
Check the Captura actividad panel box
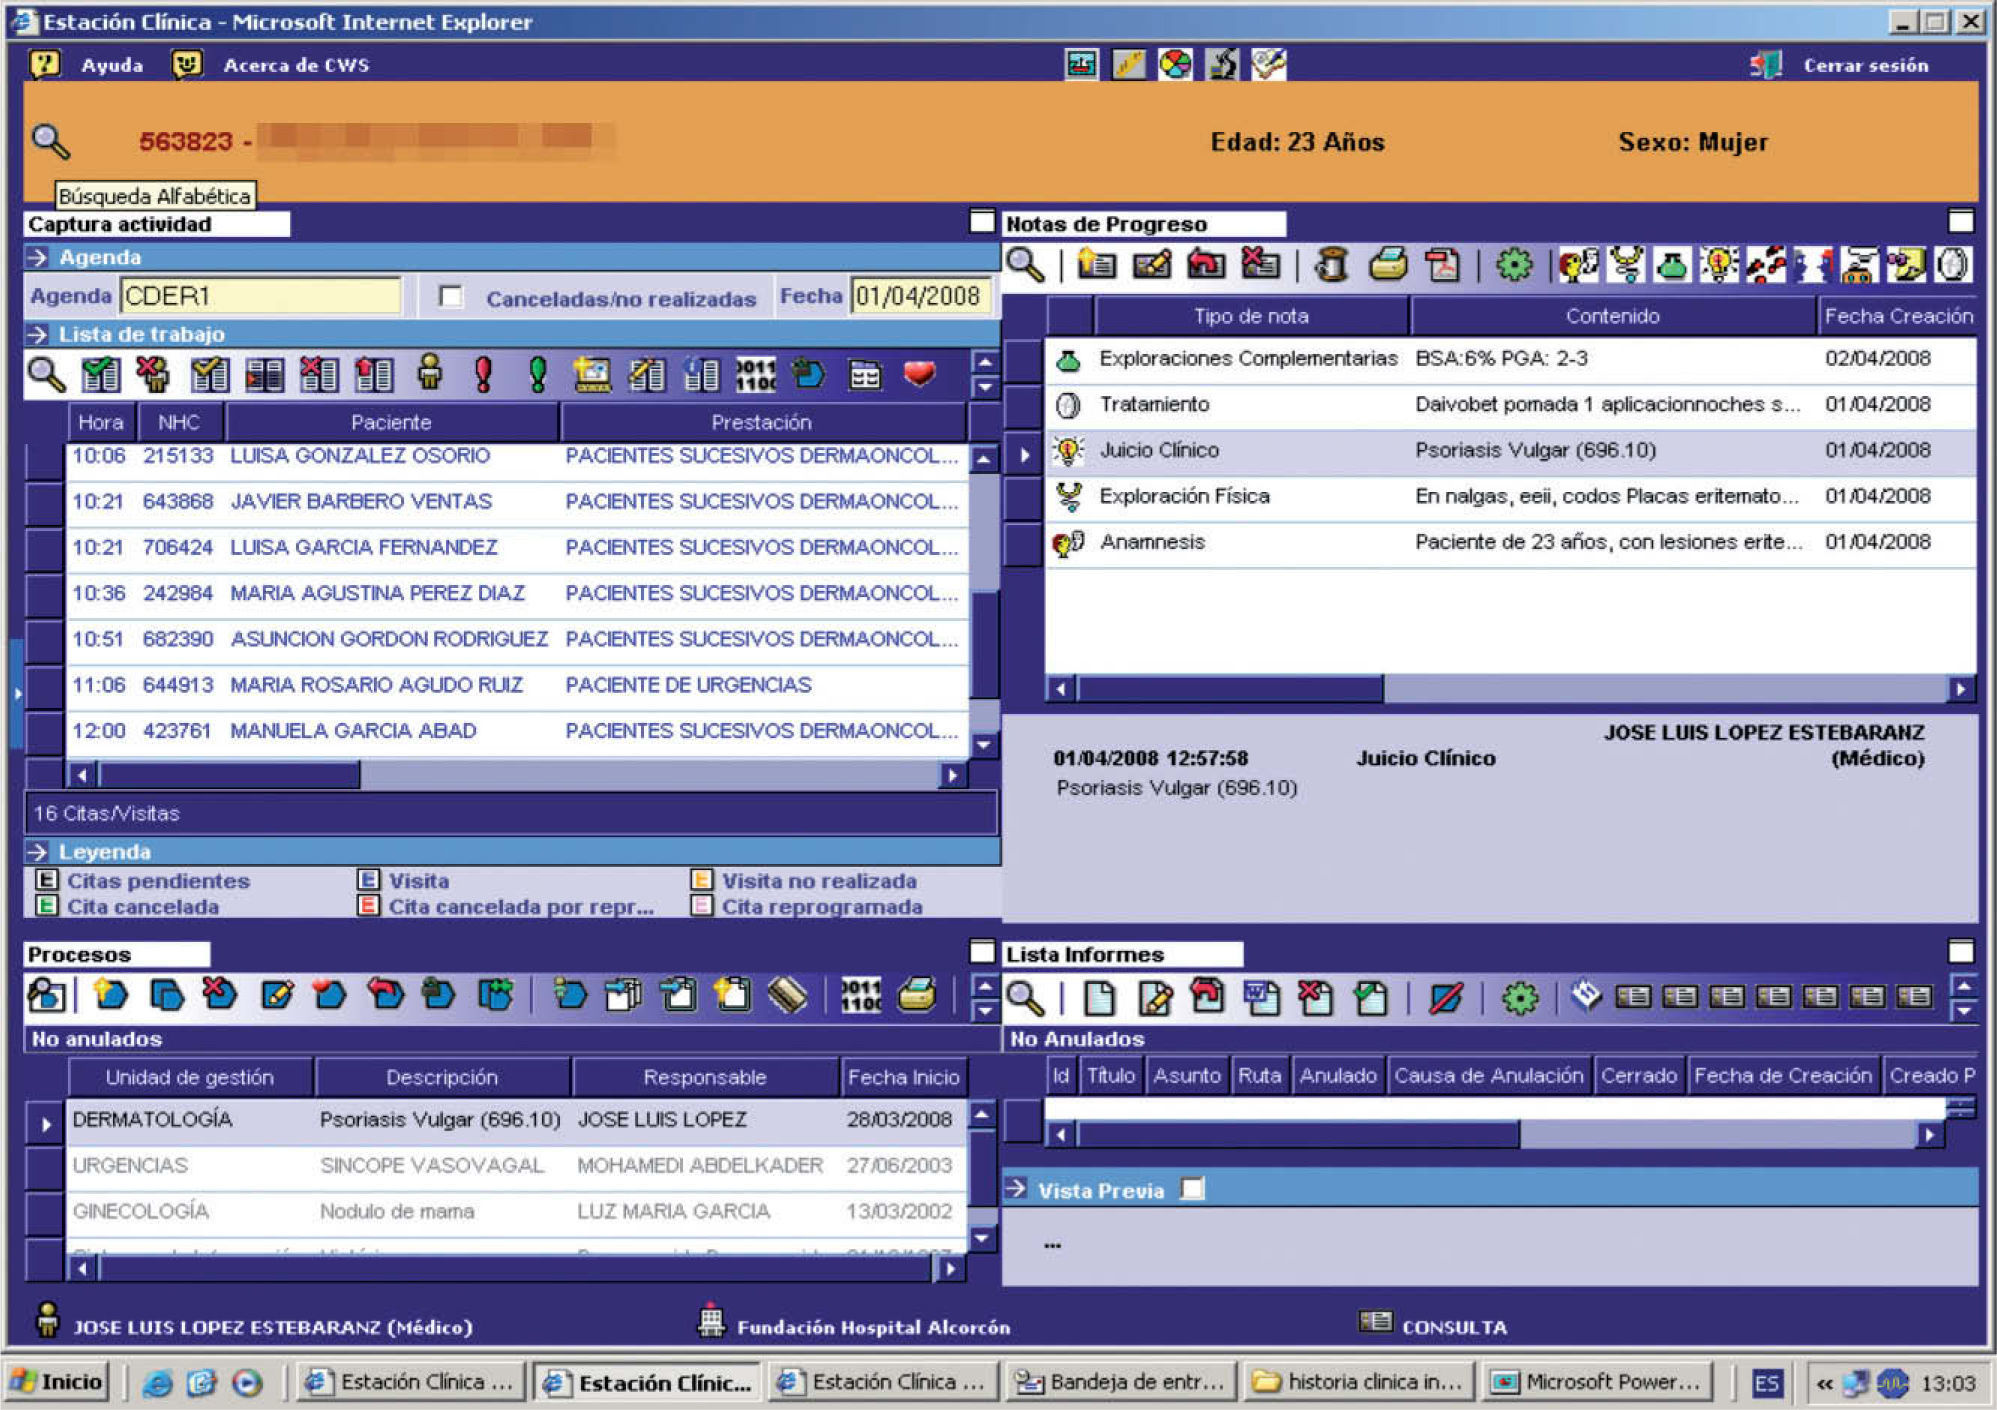click(x=982, y=222)
